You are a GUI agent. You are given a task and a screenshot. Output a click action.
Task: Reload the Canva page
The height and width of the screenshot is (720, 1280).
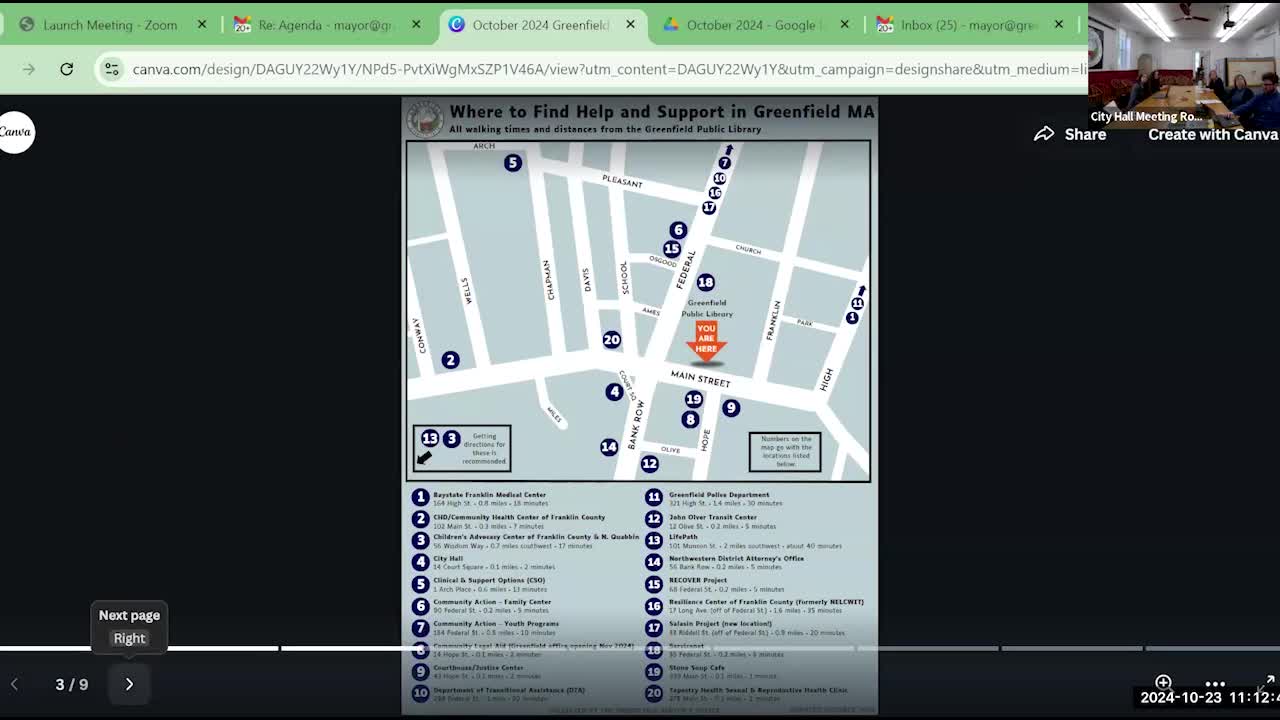[x=66, y=69]
